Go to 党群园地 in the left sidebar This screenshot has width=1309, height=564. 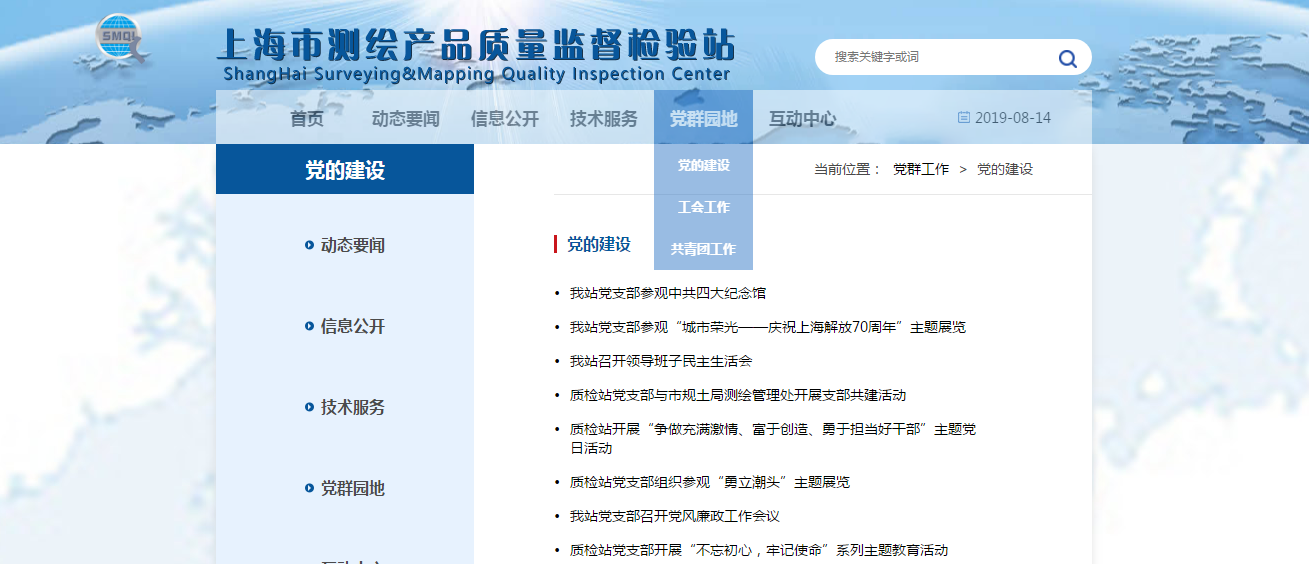click(x=352, y=489)
